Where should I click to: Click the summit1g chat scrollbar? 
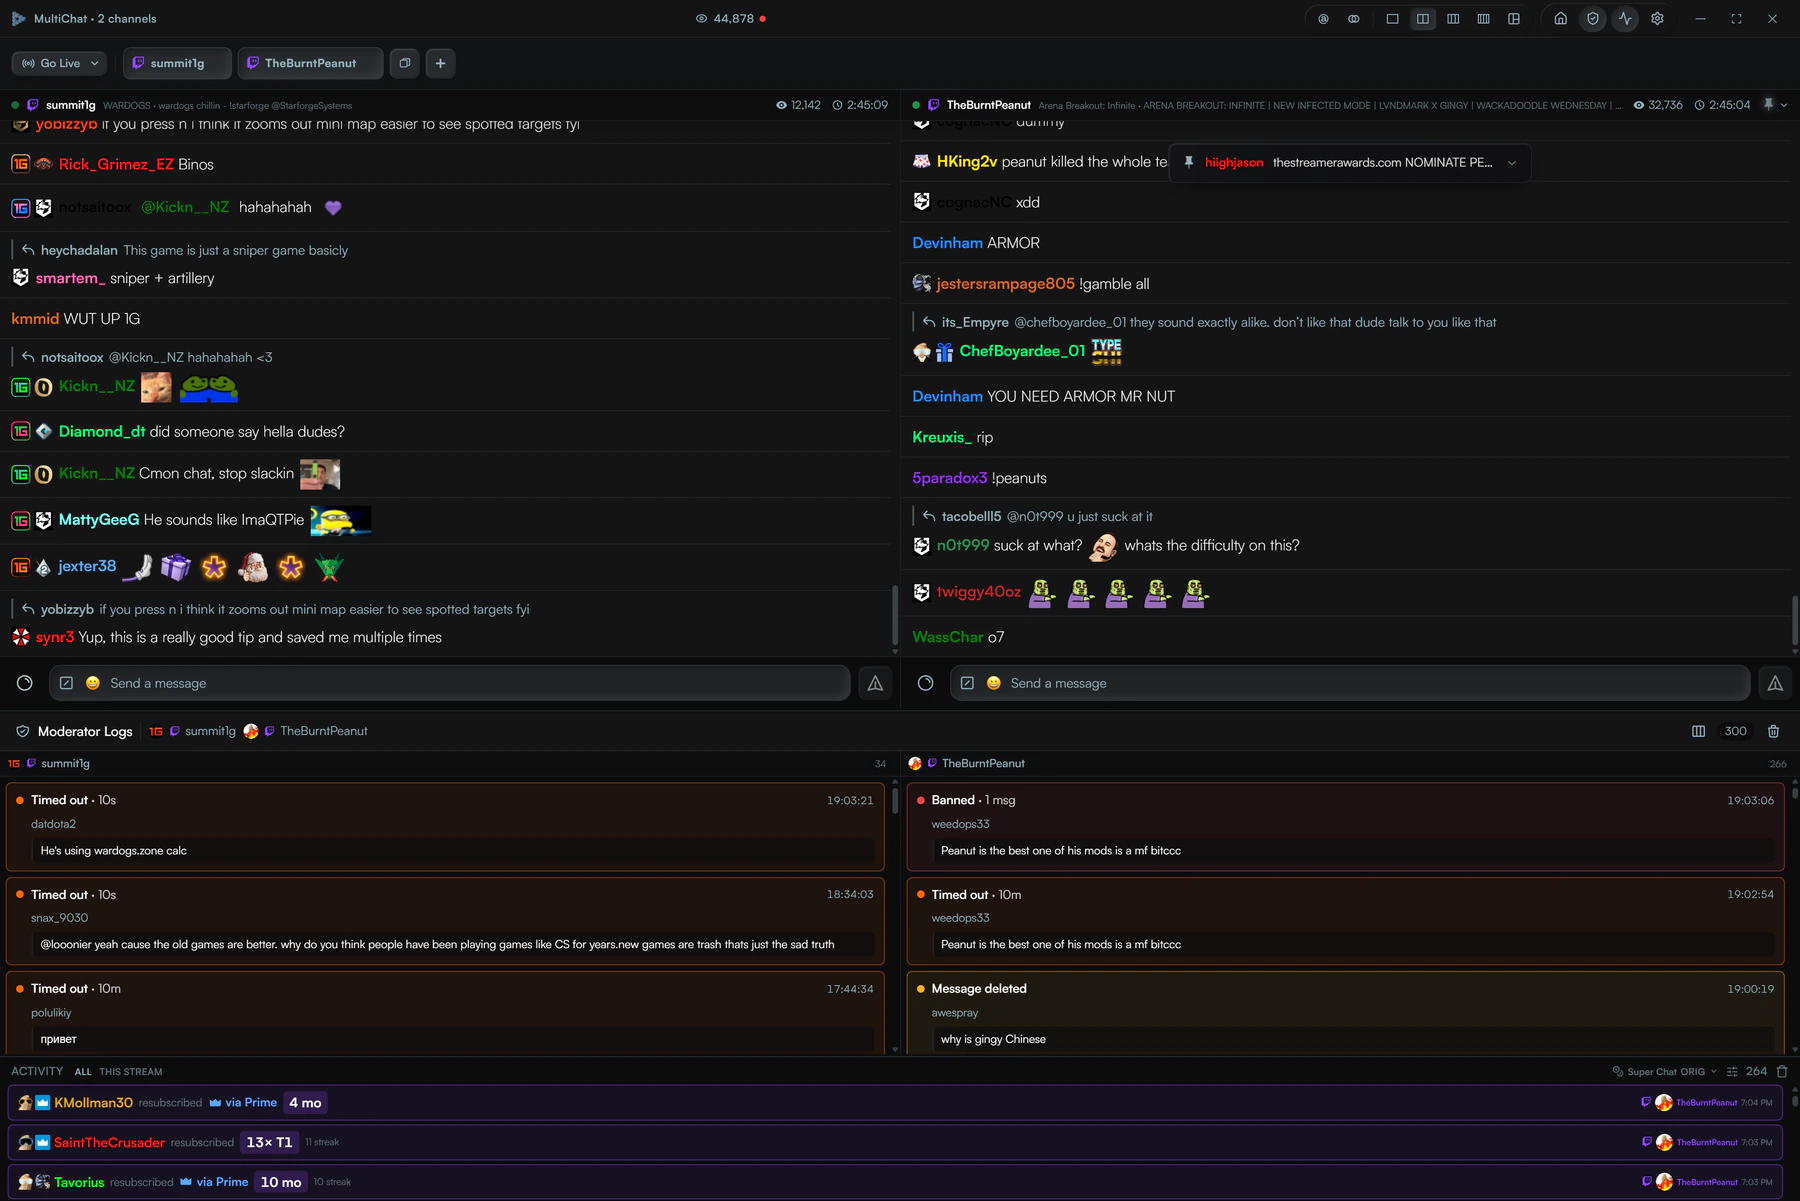tap(894, 616)
